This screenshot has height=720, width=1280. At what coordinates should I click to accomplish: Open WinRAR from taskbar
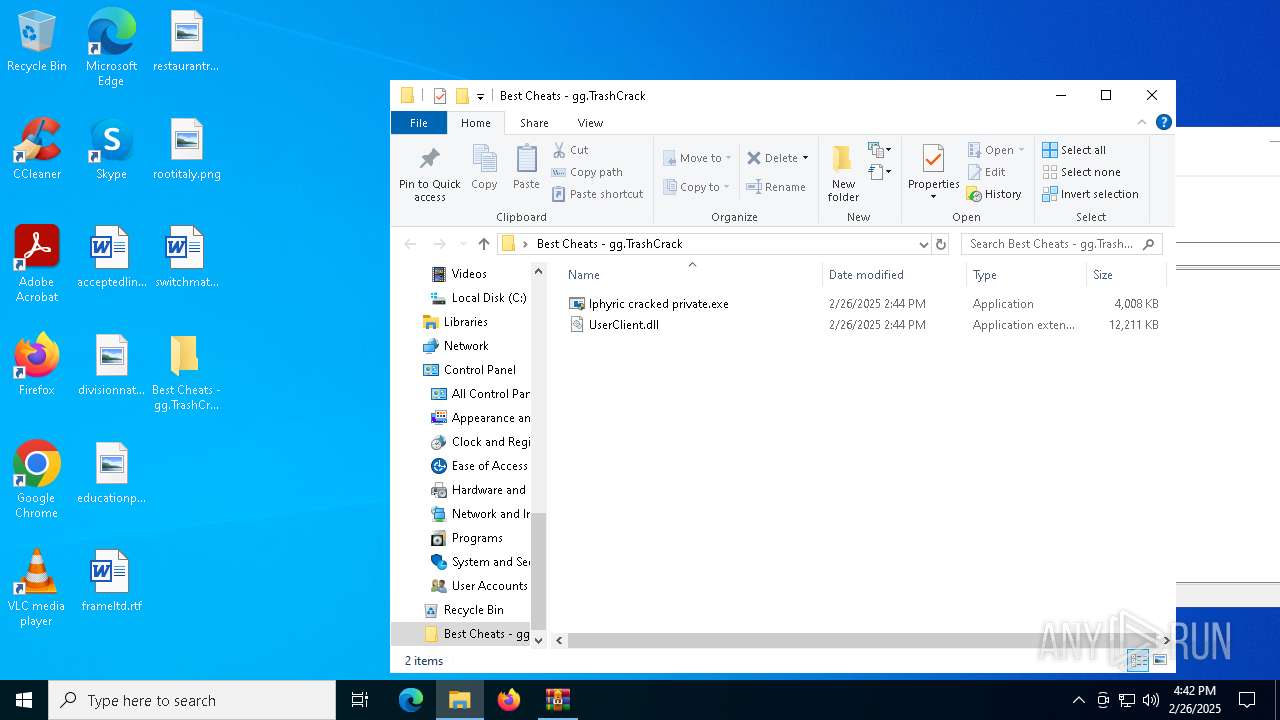(557, 700)
